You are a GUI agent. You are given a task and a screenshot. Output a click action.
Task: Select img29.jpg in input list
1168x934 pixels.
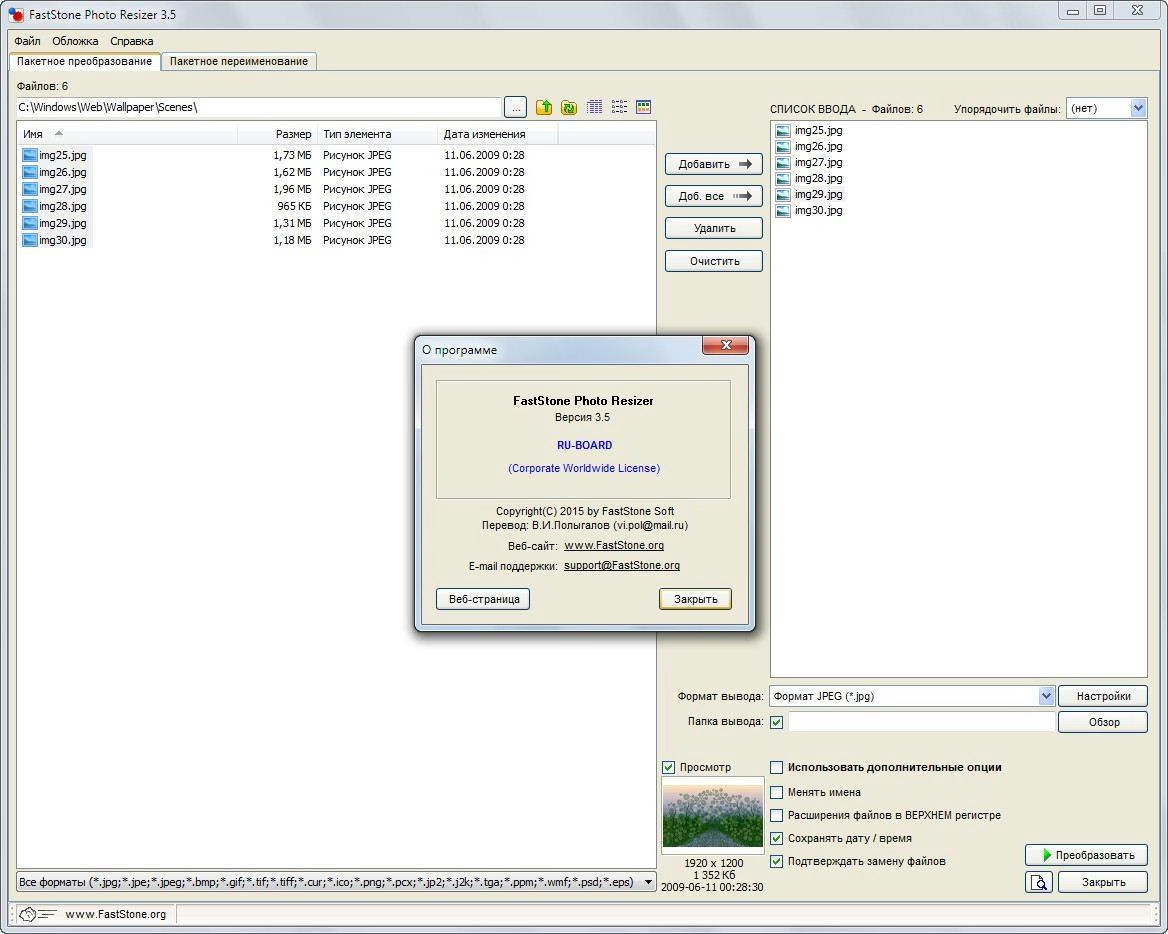[x=818, y=194]
